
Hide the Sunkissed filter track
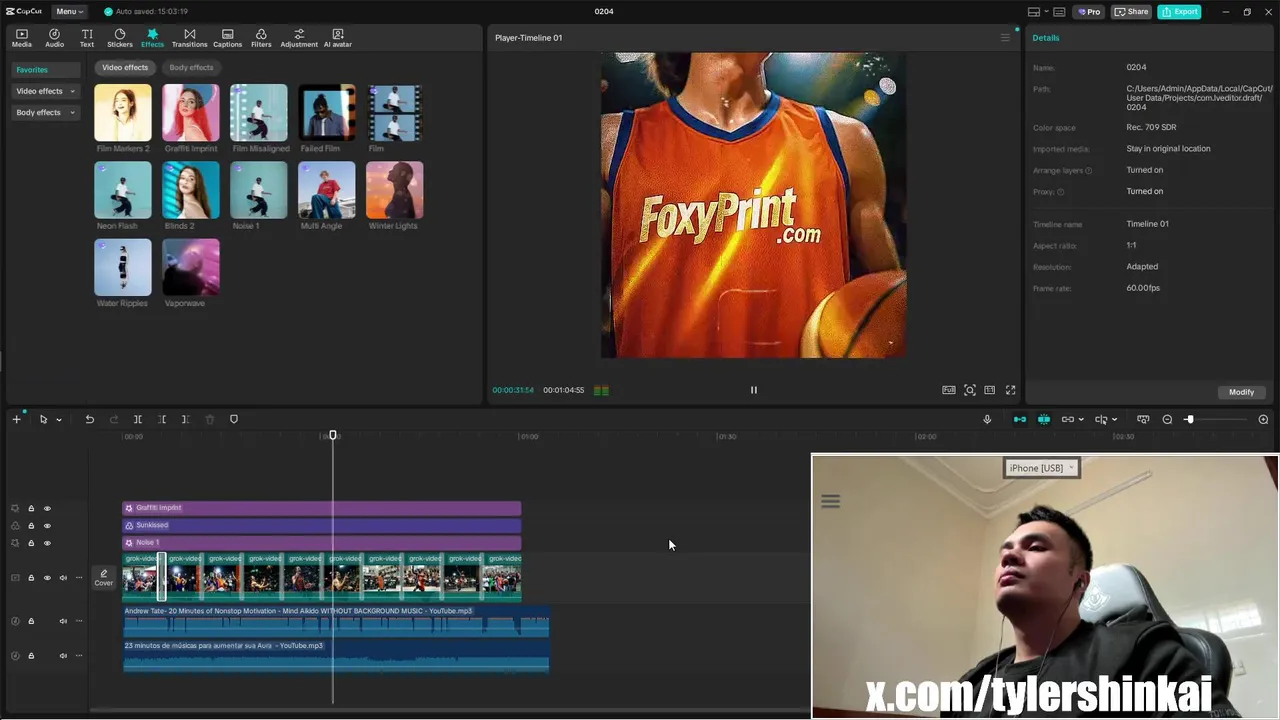tap(47, 526)
